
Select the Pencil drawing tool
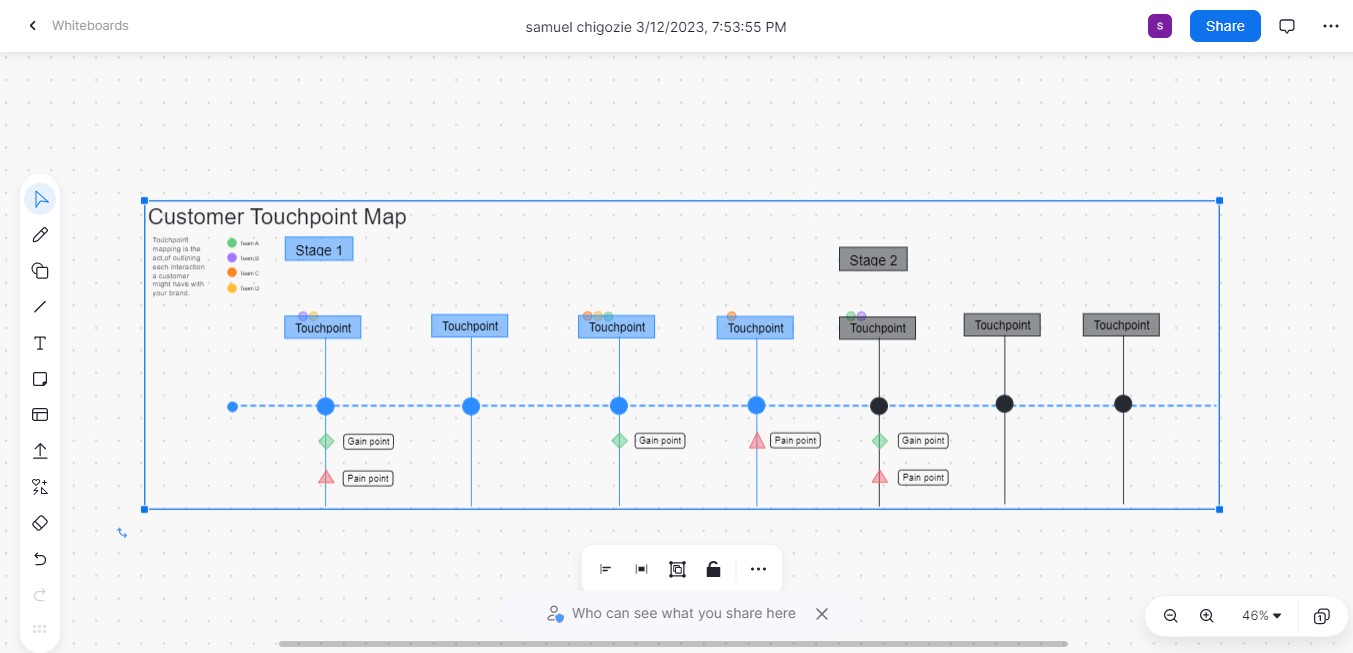[40, 235]
